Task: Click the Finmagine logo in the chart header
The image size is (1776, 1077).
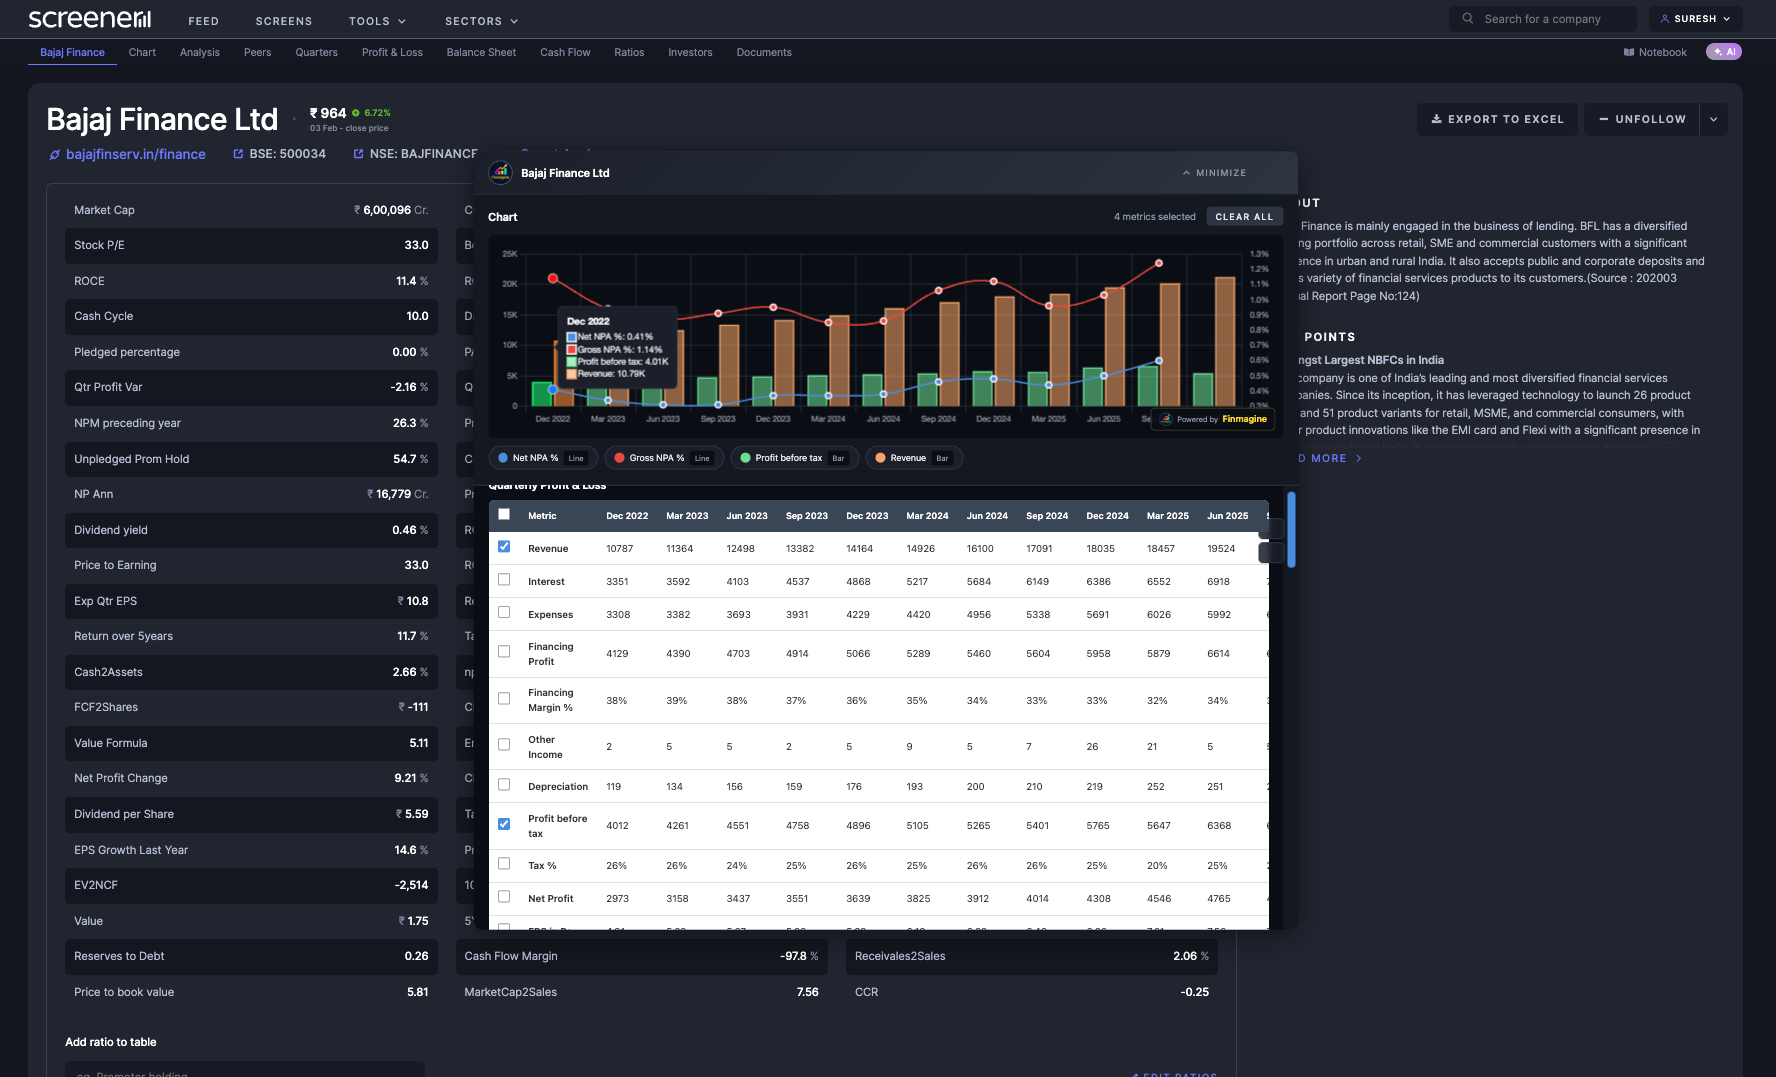Action: [1165, 419]
